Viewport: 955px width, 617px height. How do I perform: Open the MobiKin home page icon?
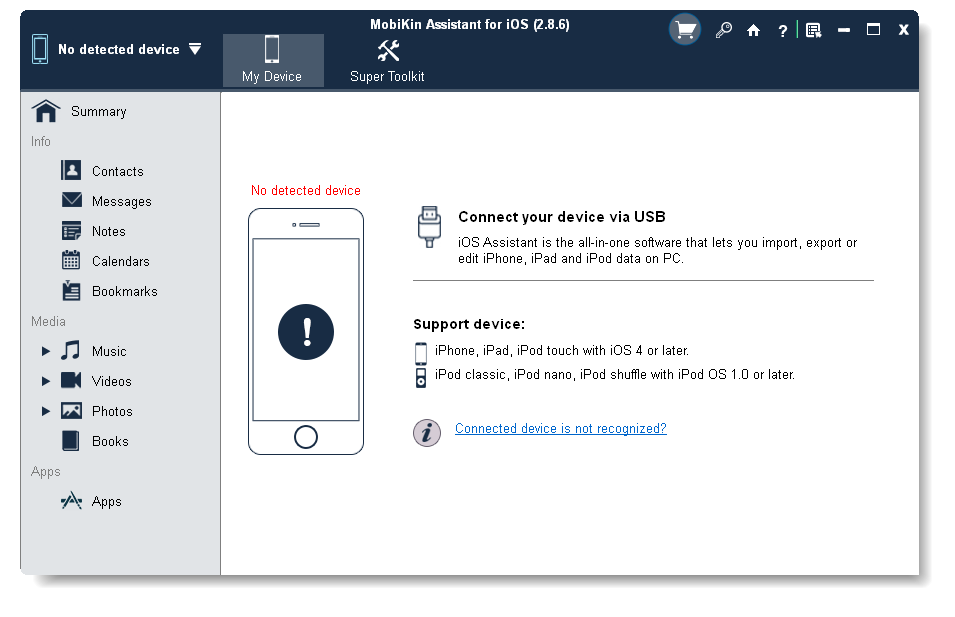[x=753, y=30]
